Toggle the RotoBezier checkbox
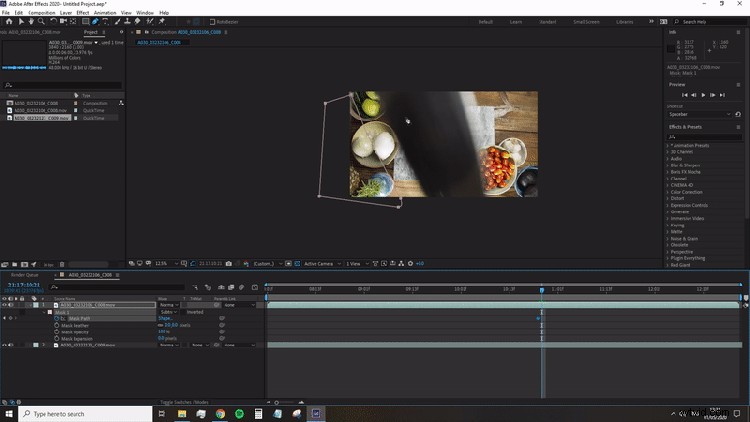 (212, 22)
